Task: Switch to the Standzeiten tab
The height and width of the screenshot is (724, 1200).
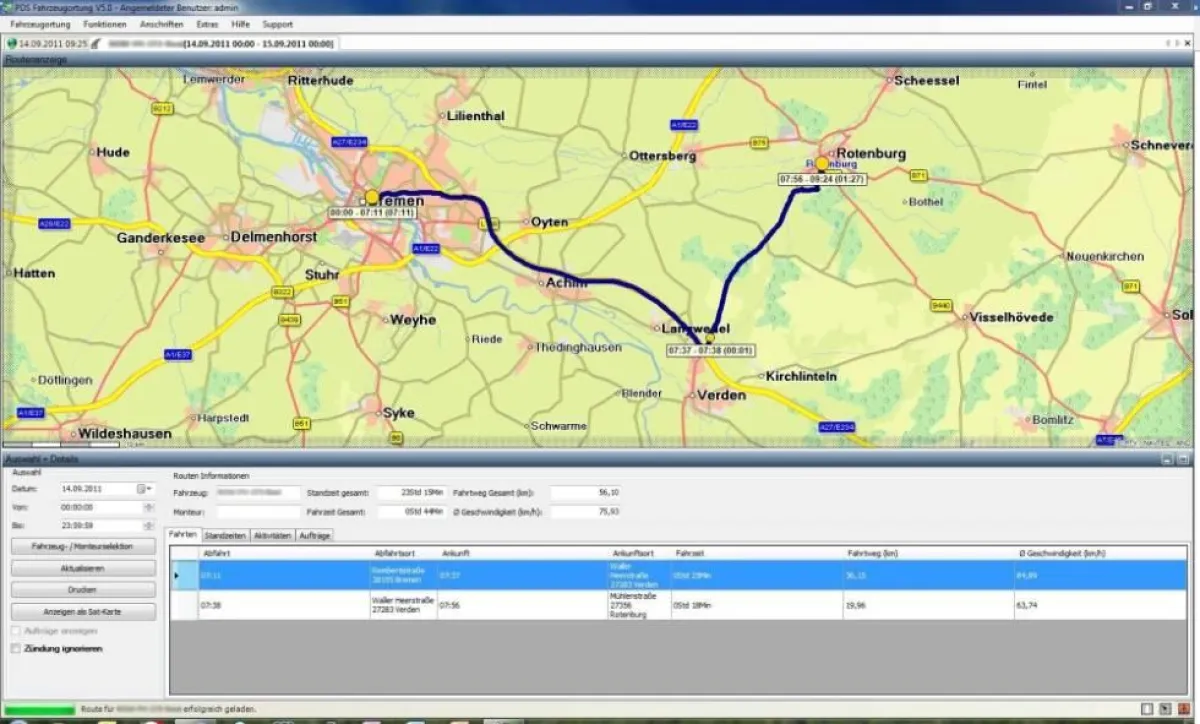Action: (x=225, y=536)
